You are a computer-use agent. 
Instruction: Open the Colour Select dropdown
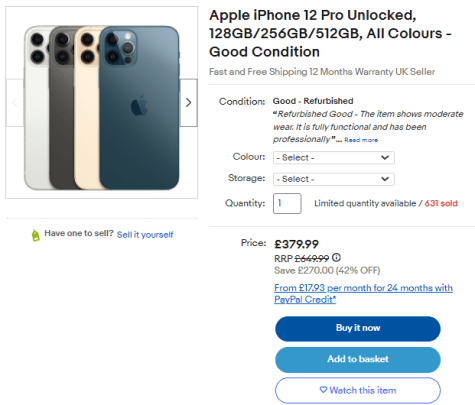(x=334, y=158)
